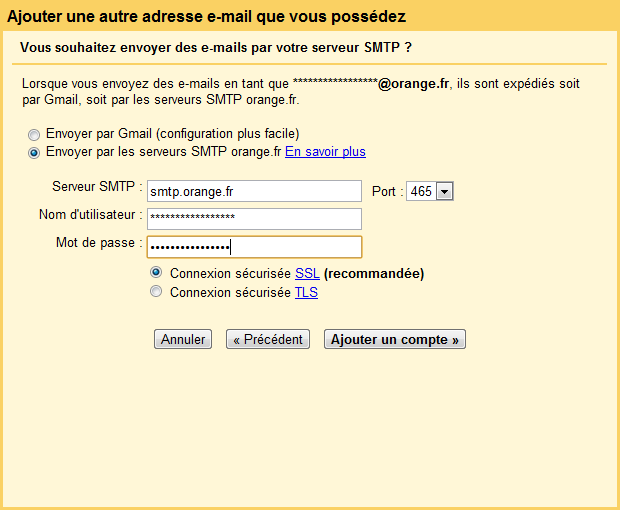Click the Nom d'utilisateur input field
620x510 pixels.
click(x=254, y=219)
